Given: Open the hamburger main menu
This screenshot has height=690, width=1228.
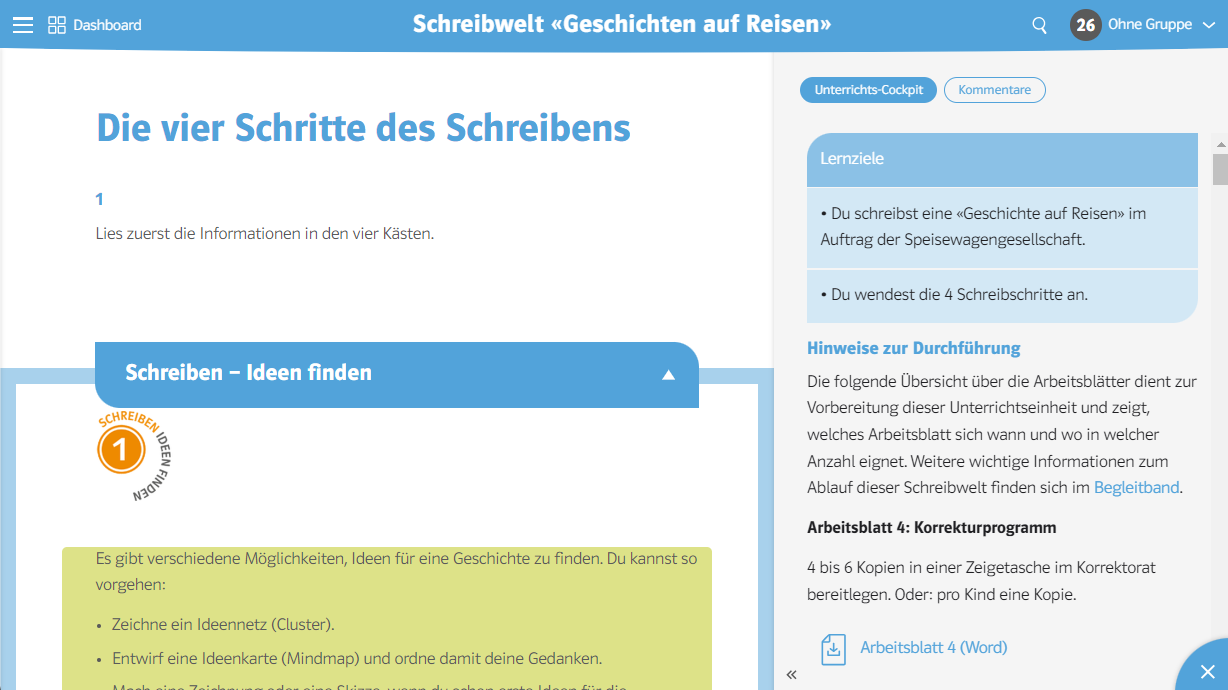Looking at the screenshot, I should coord(22,25).
